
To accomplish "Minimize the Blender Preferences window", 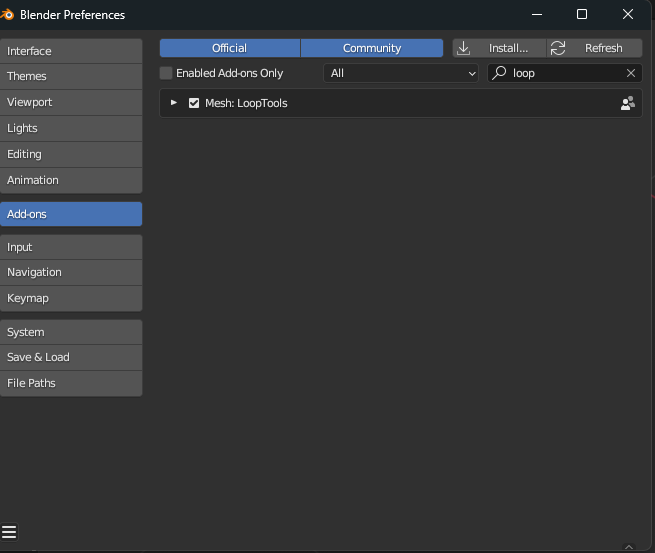I will [537, 15].
